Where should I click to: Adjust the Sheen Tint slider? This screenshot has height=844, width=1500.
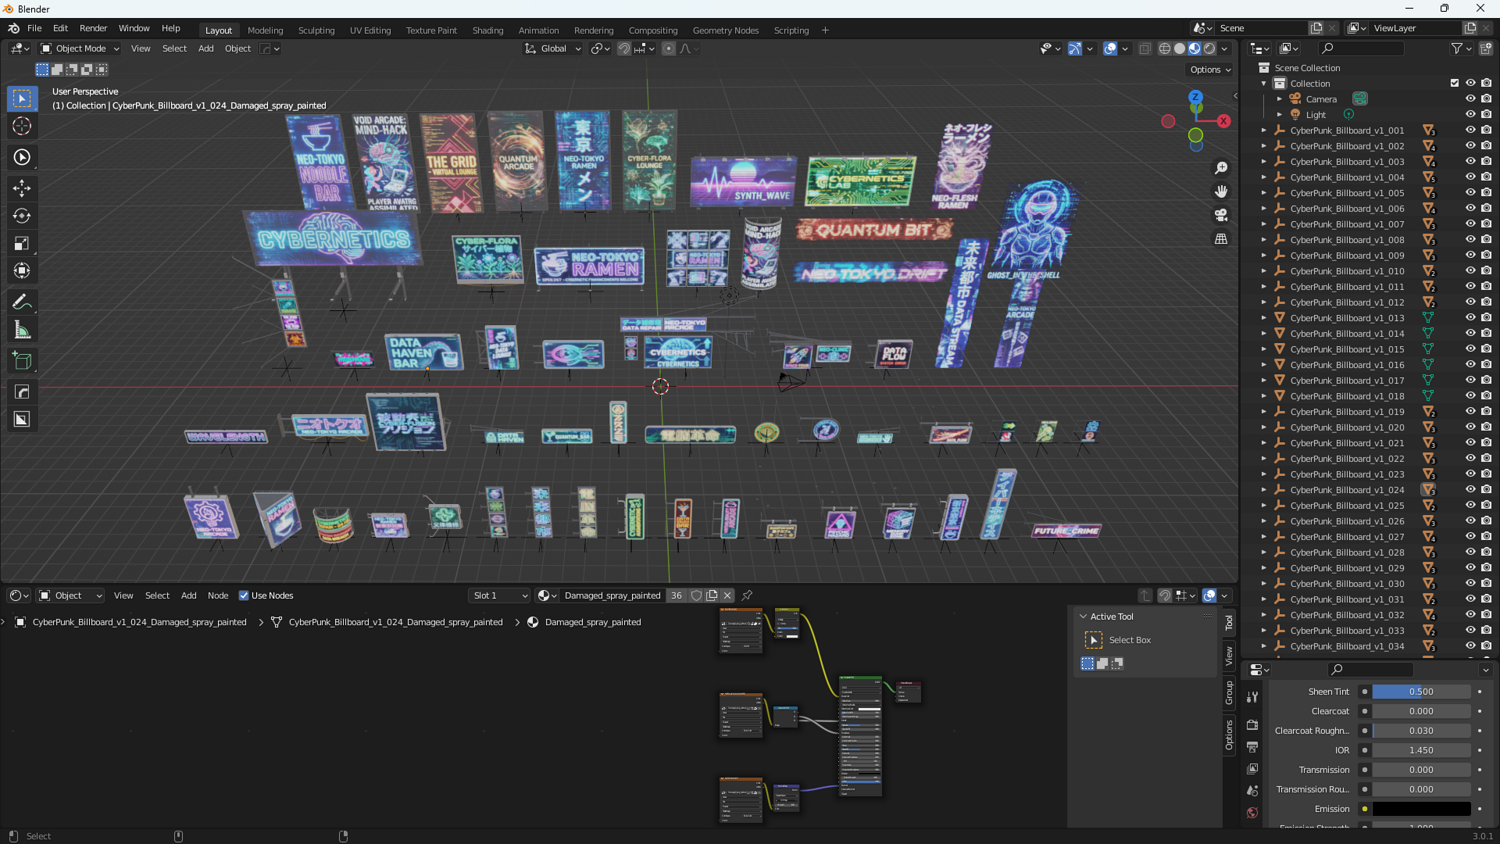(x=1421, y=691)
